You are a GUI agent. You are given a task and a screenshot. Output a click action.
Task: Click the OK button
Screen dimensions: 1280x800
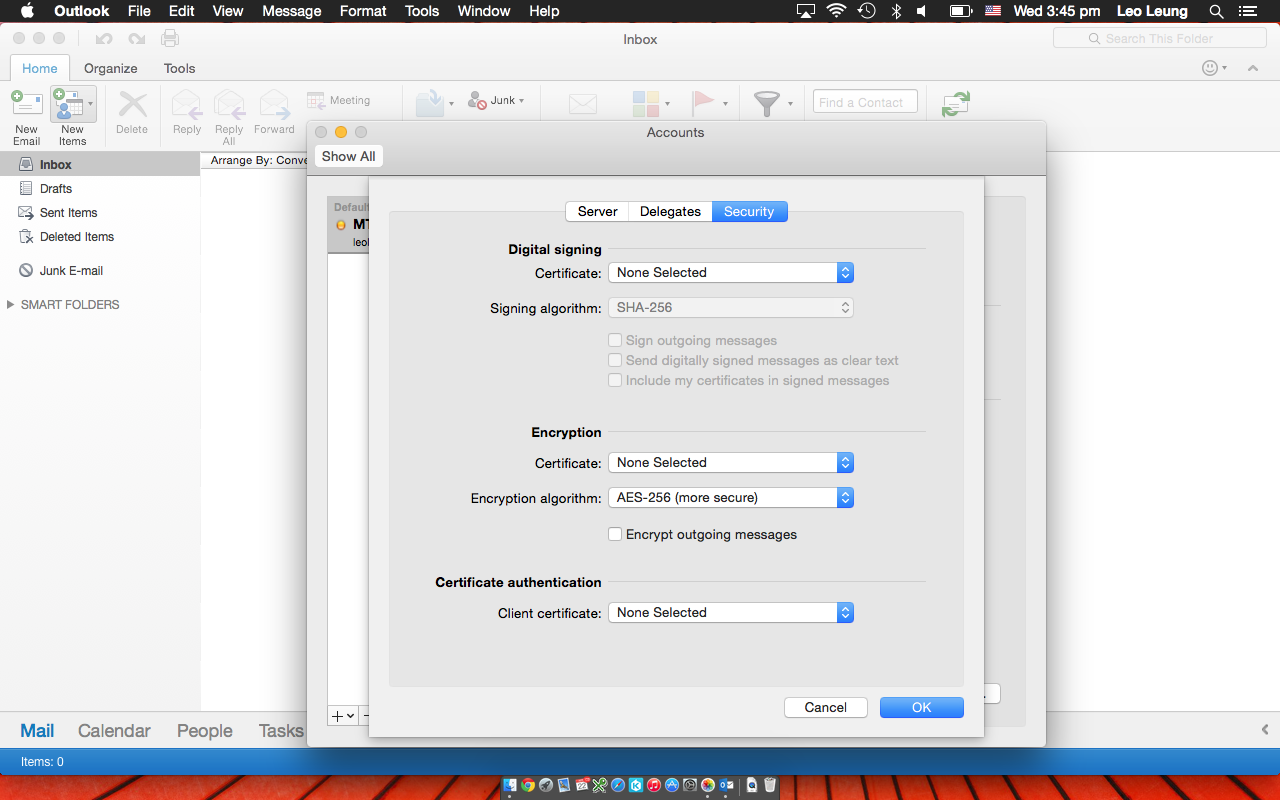(x=922, y=707)
